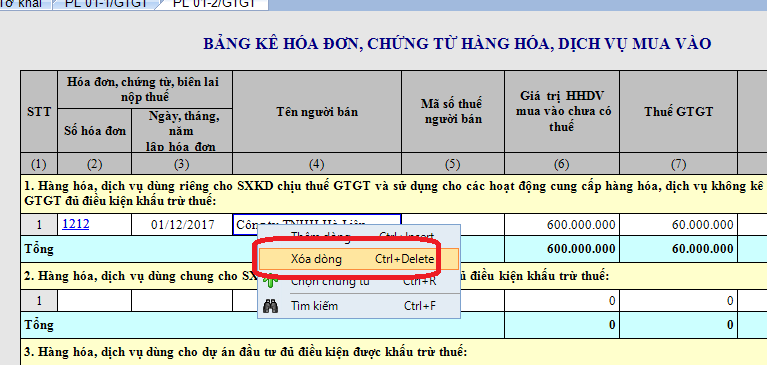Click empty invoice date cell in section 2

coord(182,301)
